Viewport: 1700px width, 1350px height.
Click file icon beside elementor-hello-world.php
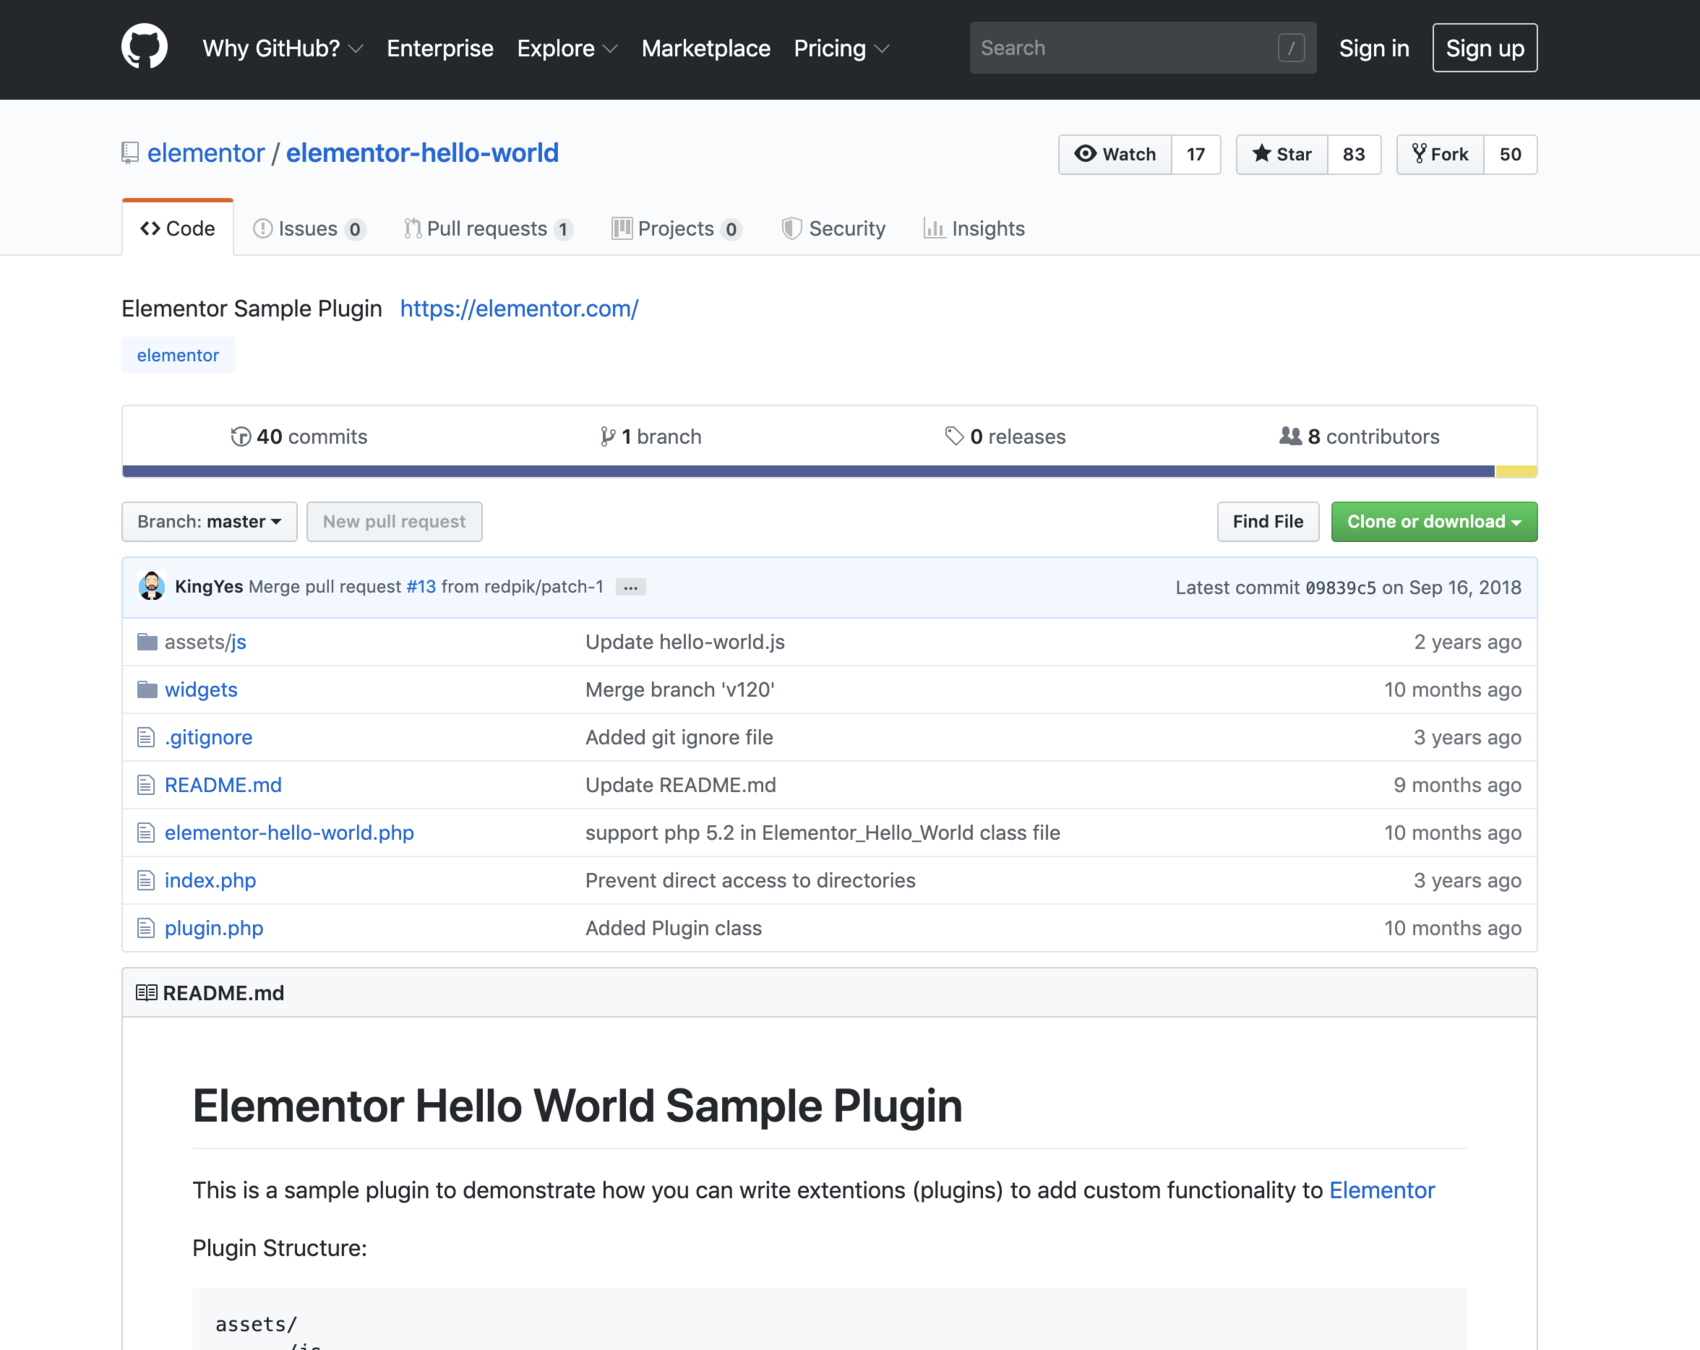pos(146,833)
